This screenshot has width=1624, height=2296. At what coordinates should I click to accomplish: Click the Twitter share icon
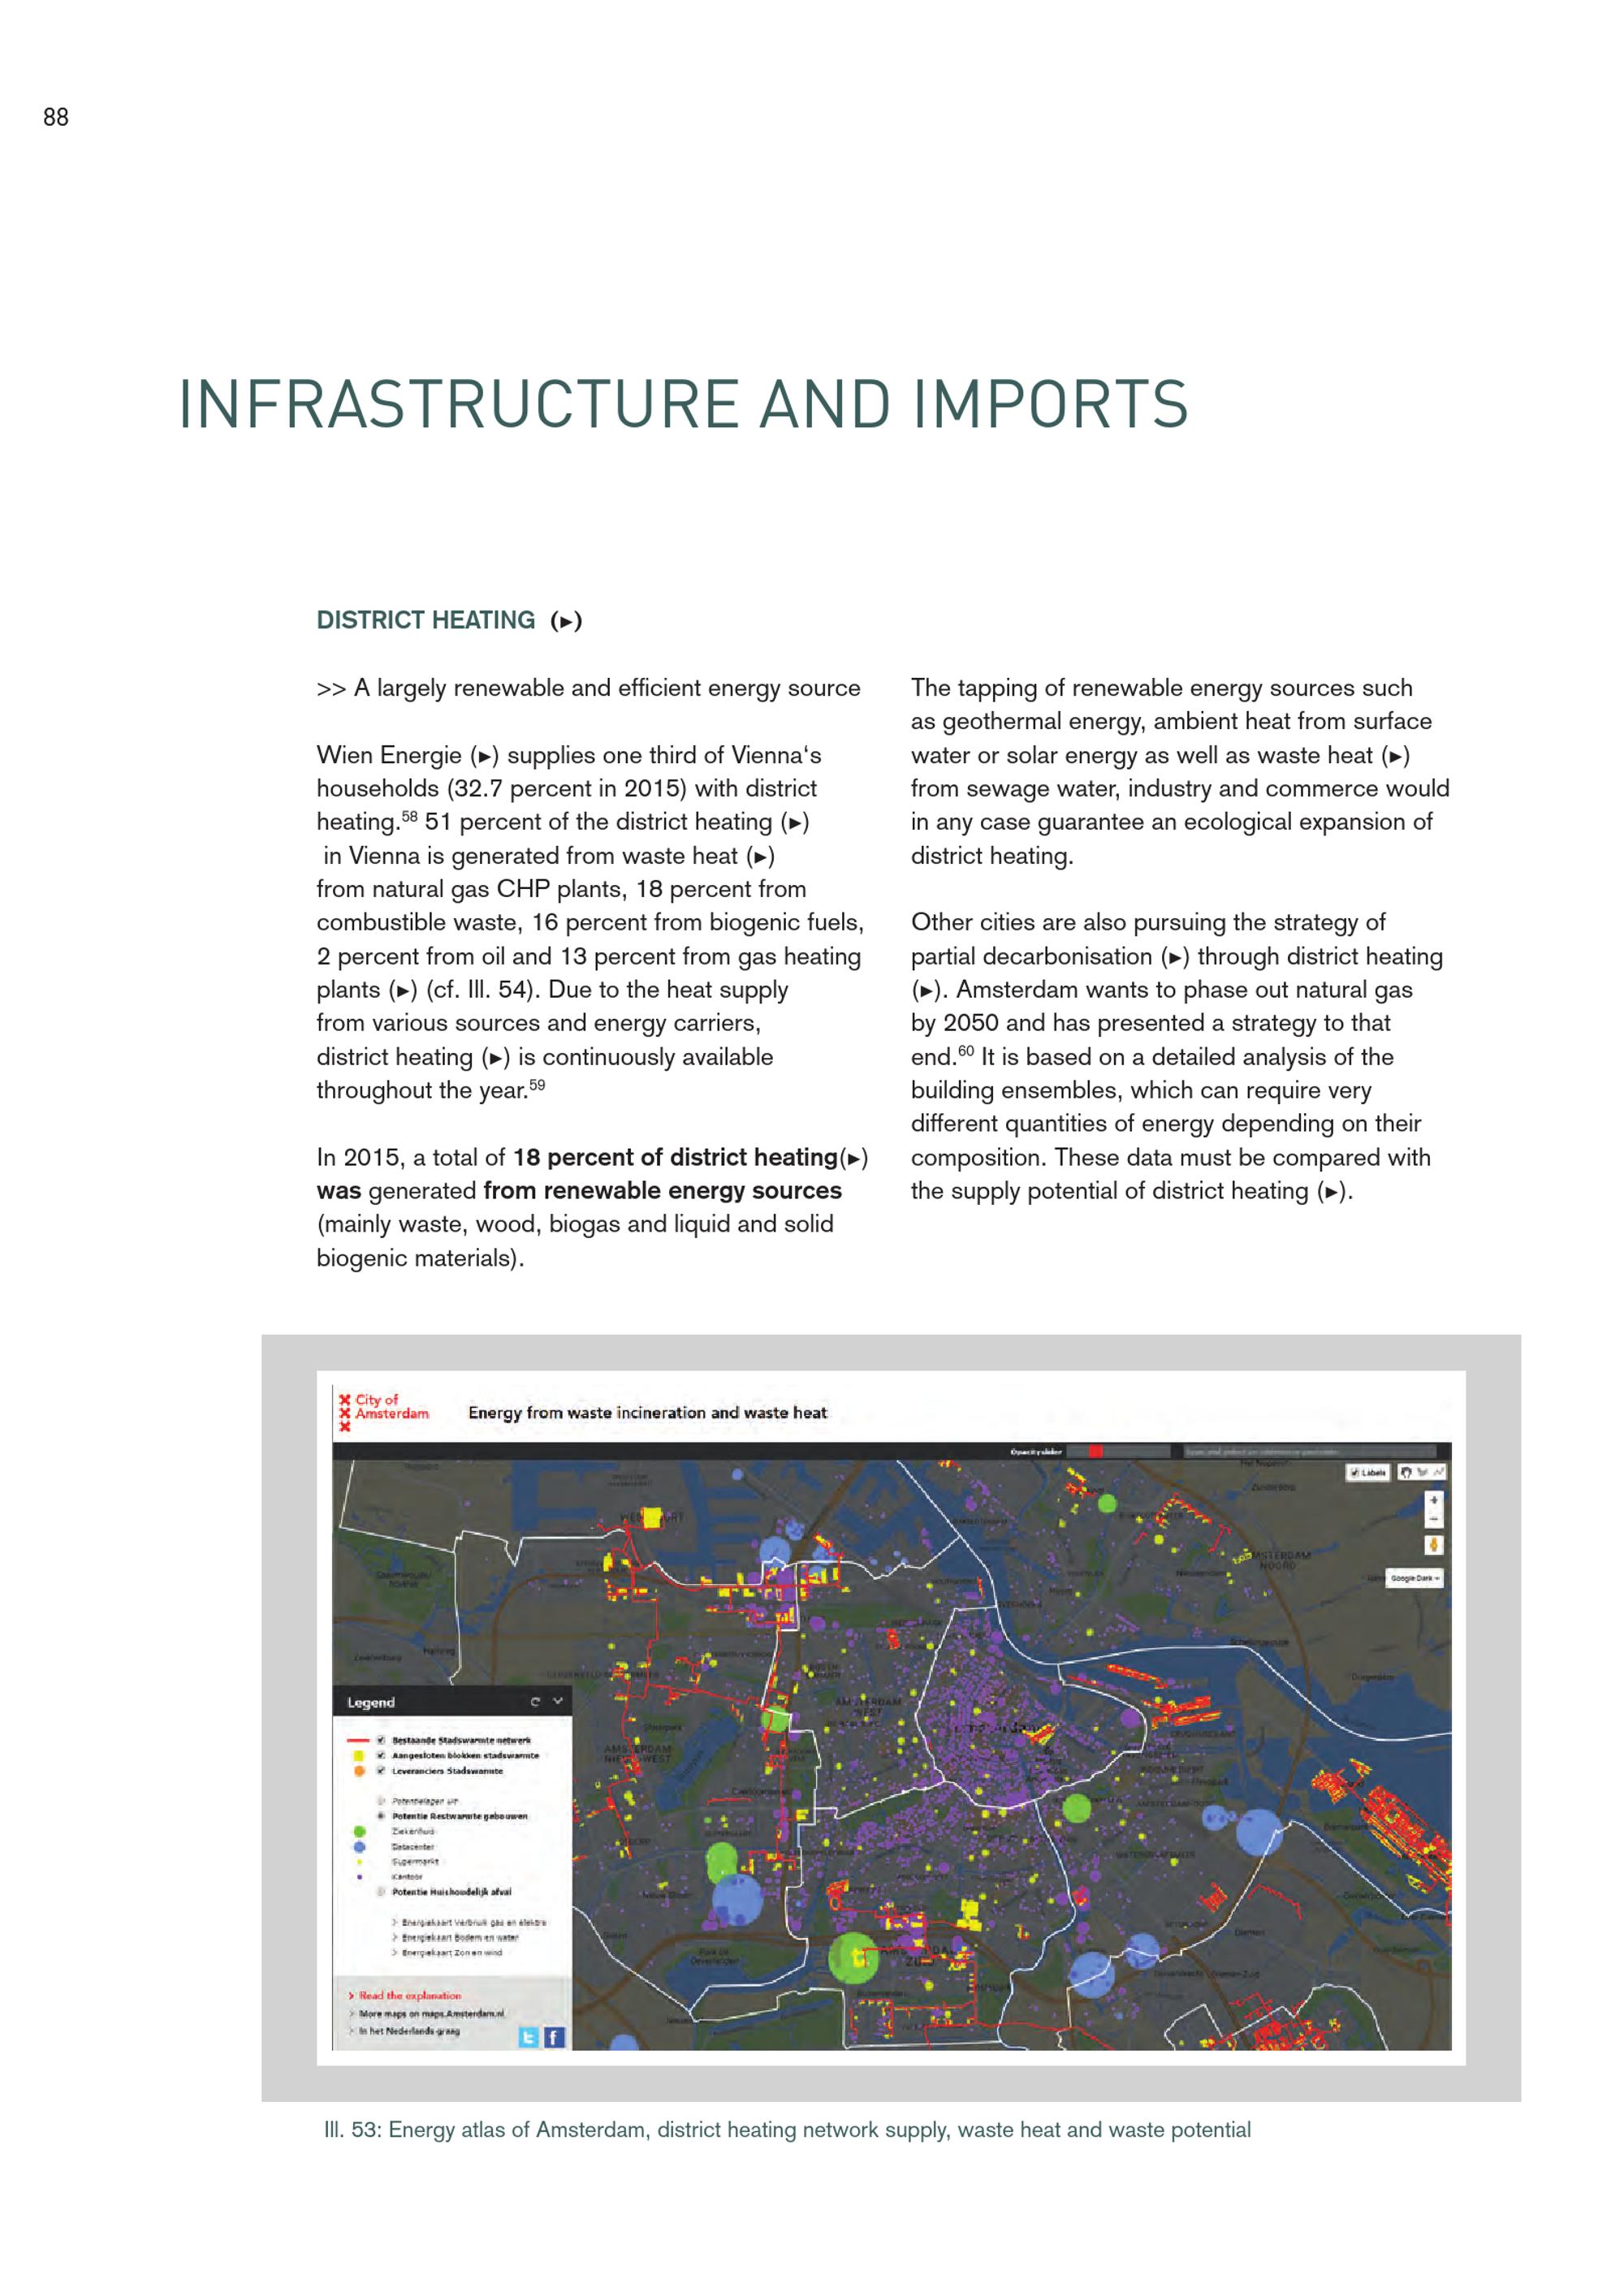pos(529,2037)
